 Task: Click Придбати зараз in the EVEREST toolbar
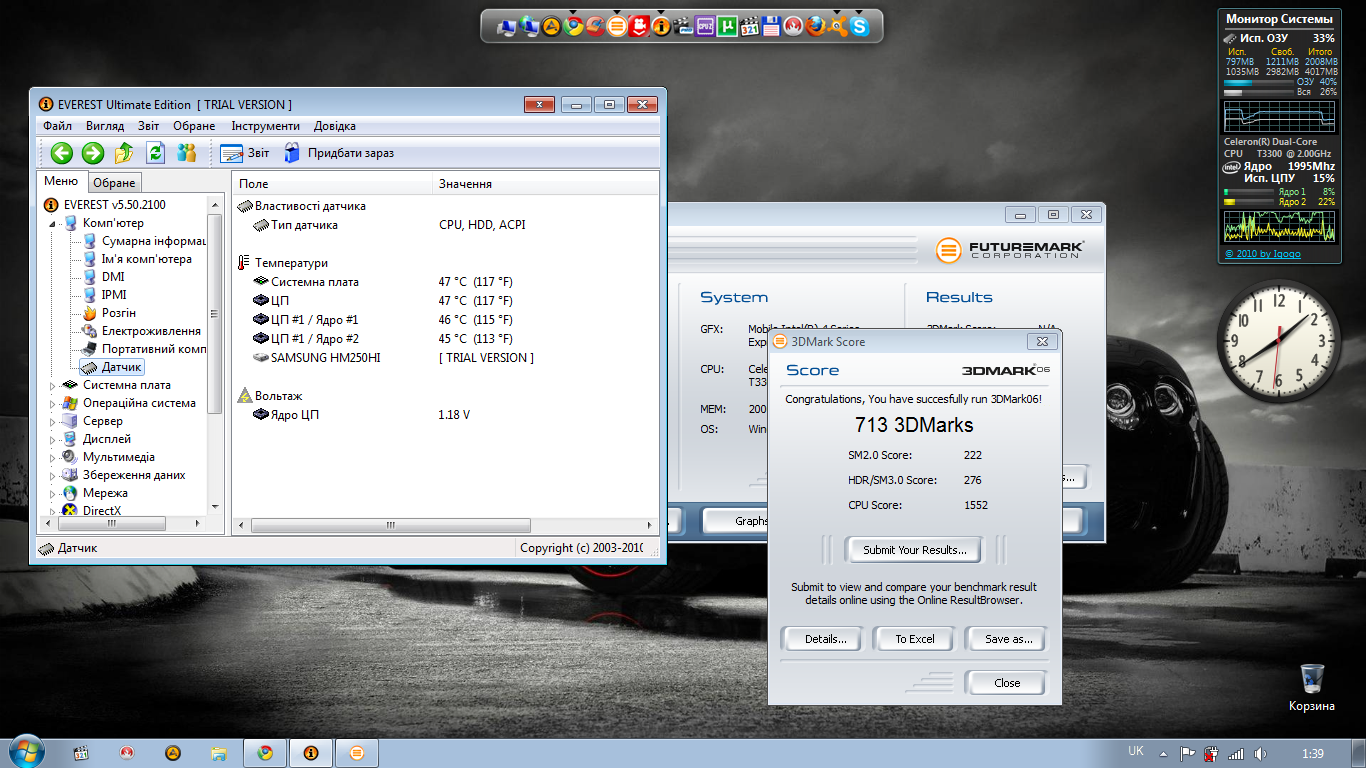click(x=339, y=153)
